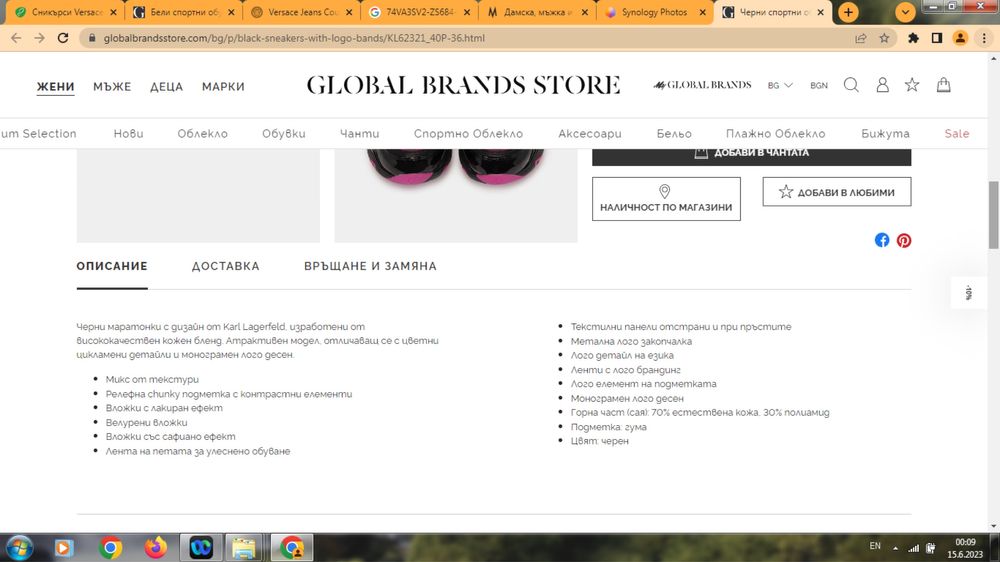Open the Бижута category
The height and width of the screenshot is (562, 1000).
pyautogui.click(x=885, y=133)
